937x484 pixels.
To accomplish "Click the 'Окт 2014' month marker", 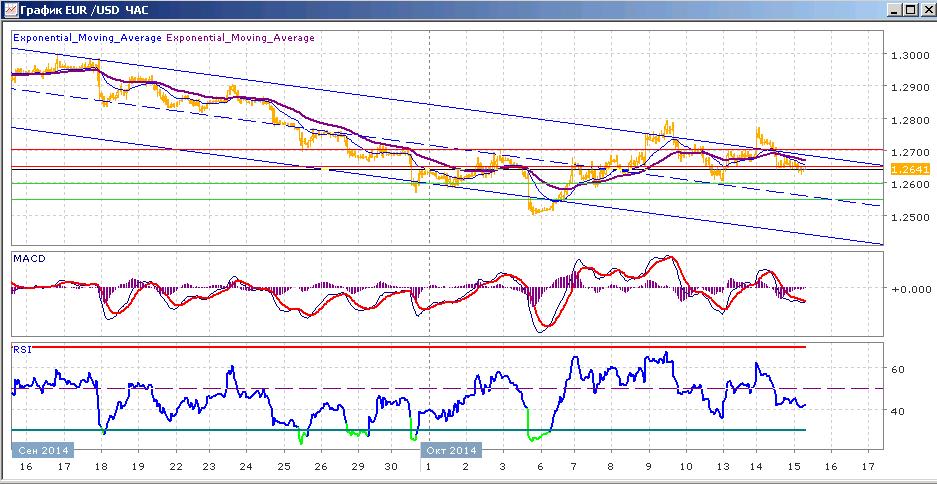I will 452,450.
